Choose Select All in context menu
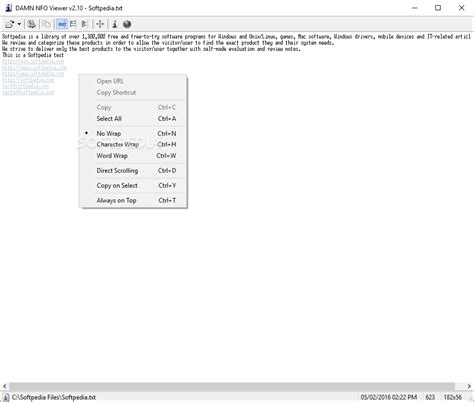Image resolution: width=474 pixels, height=402 pixels. click(133, 119)
